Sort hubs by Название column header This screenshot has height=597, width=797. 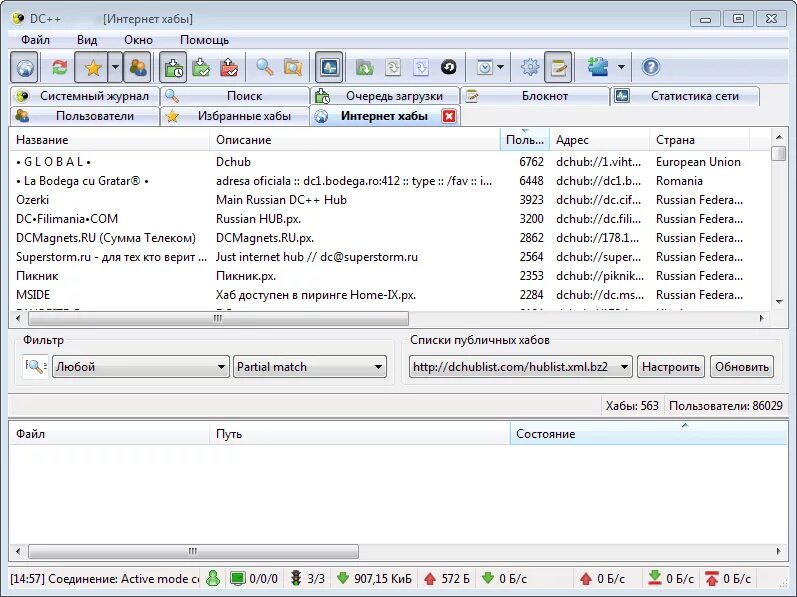tap(109, 140)
